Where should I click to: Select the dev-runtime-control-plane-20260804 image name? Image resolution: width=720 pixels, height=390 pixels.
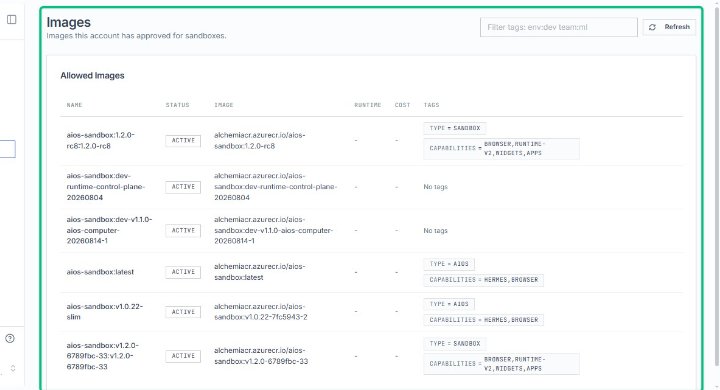(x=106, y=187)
